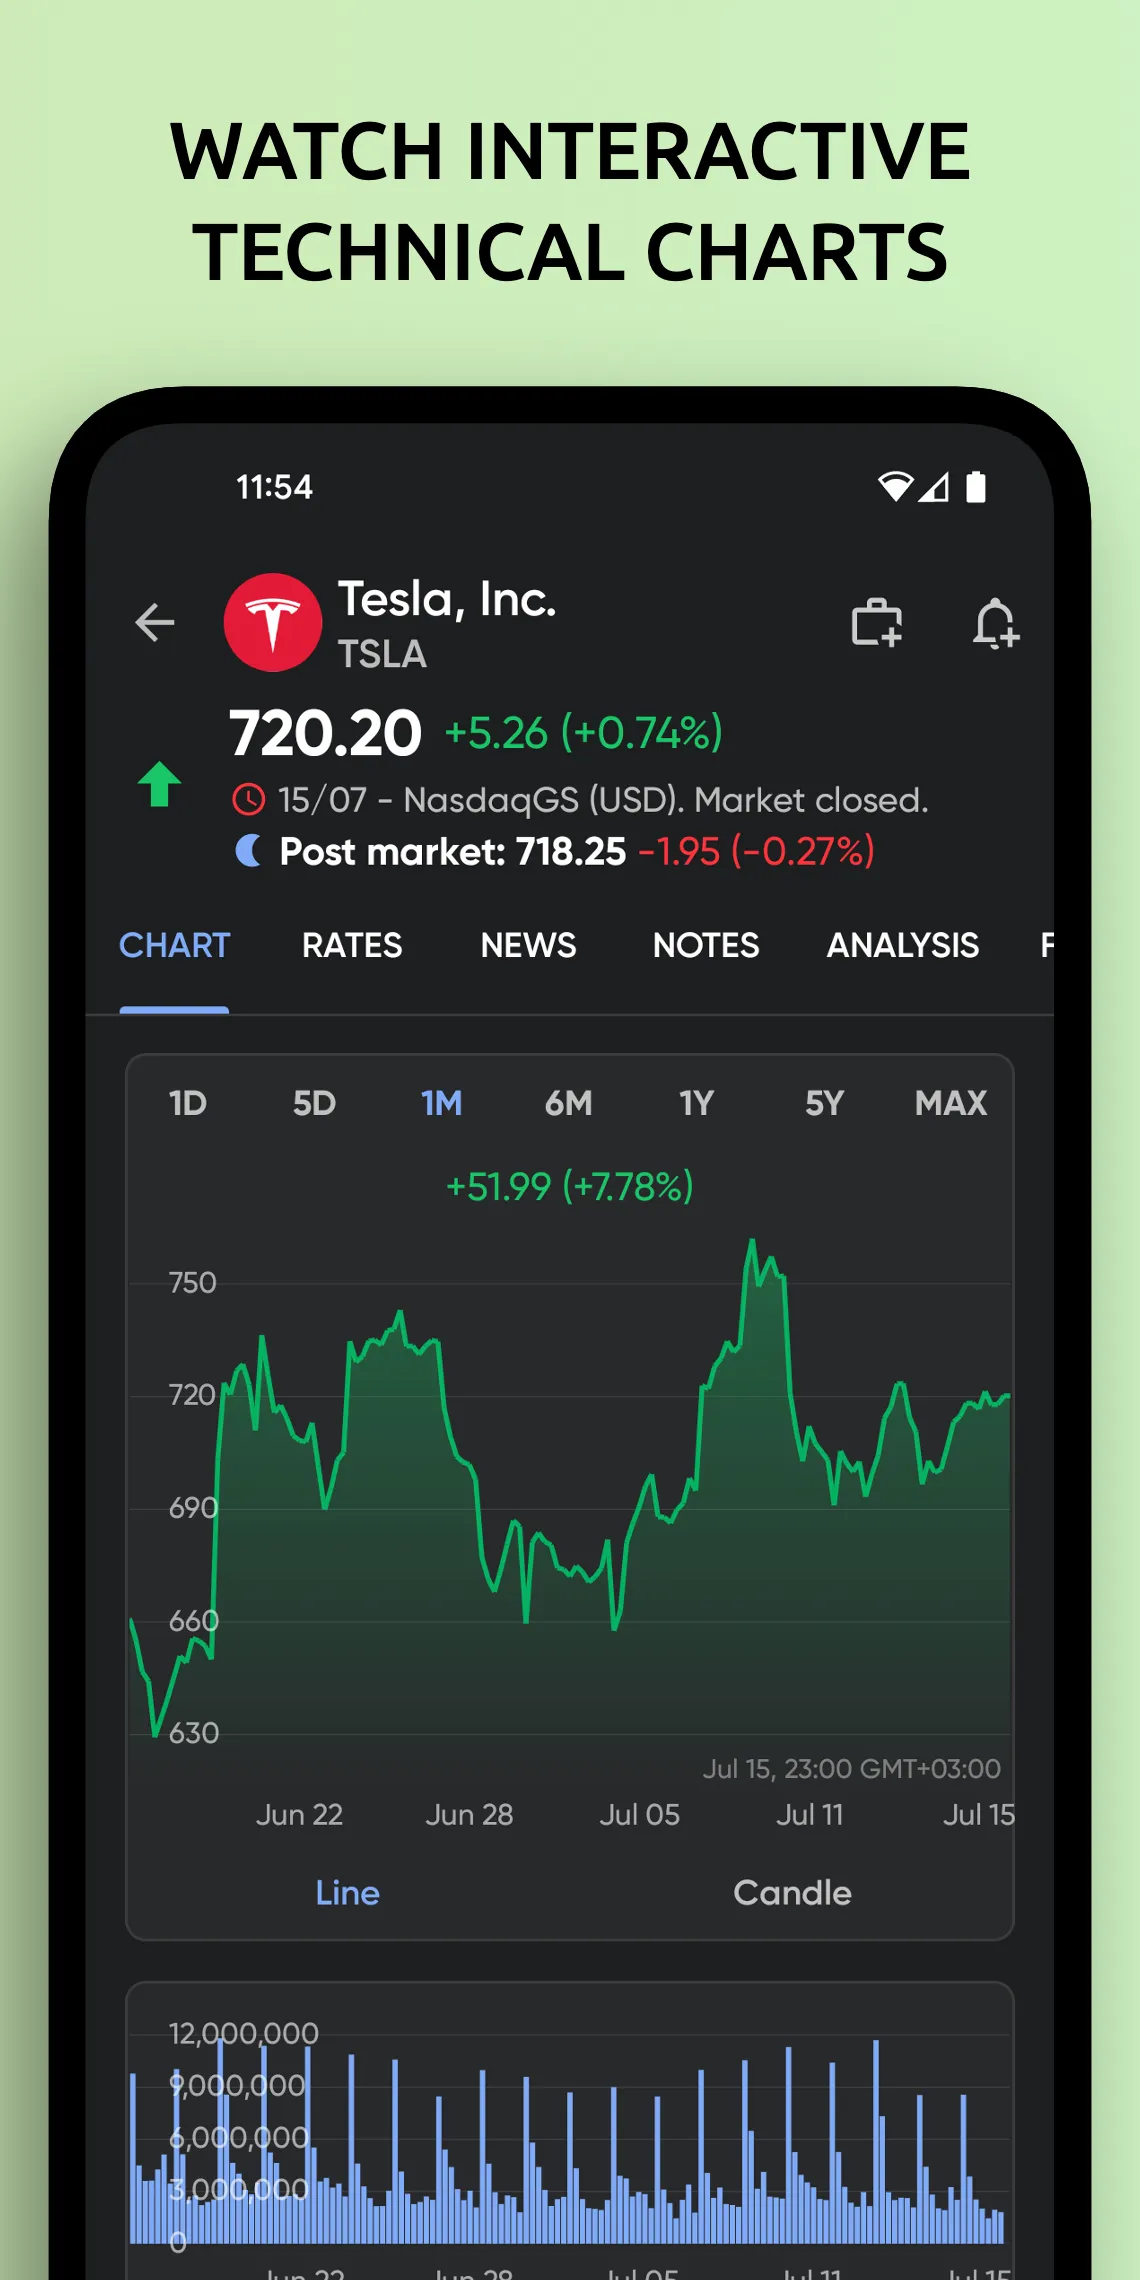Tap the Tesla logo icon

(x=272, y=622)
